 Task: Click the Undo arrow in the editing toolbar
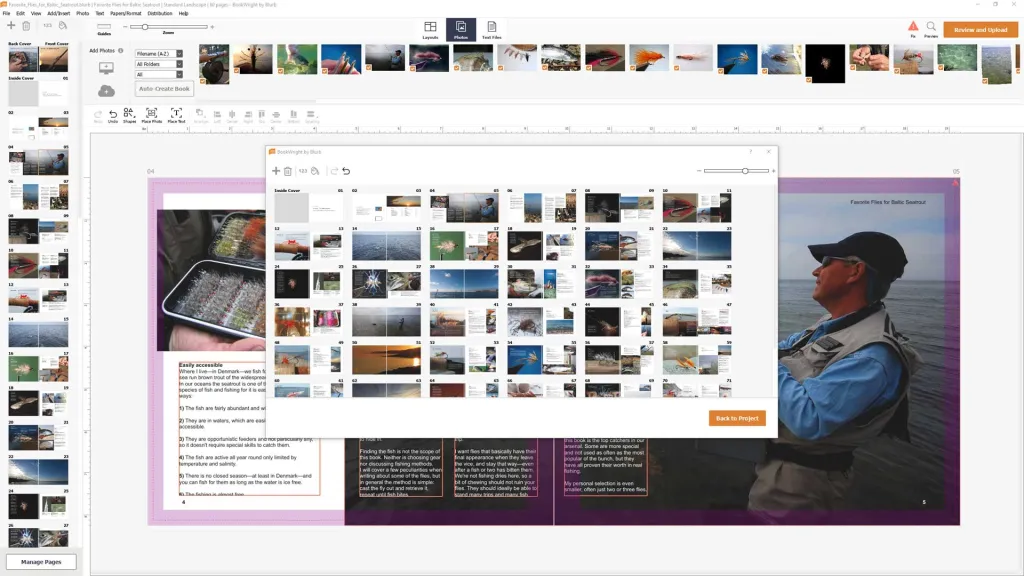pyautogui.click(x=113, y=116)
